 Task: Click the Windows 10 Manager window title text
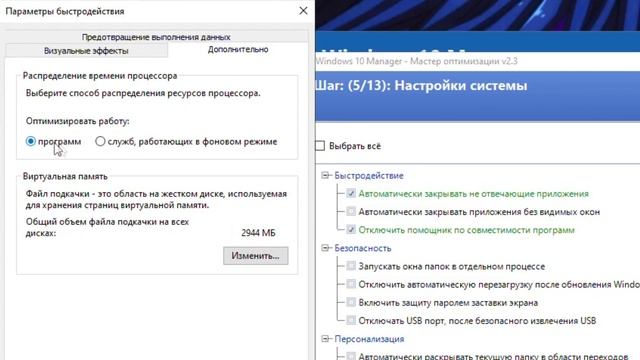point(416,61)
